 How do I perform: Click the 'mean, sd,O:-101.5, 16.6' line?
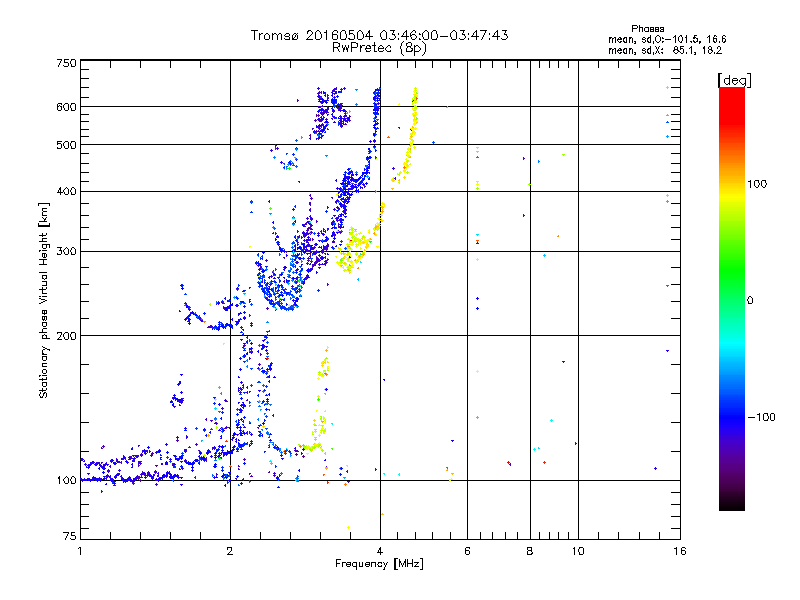click(x=667, y=39)
